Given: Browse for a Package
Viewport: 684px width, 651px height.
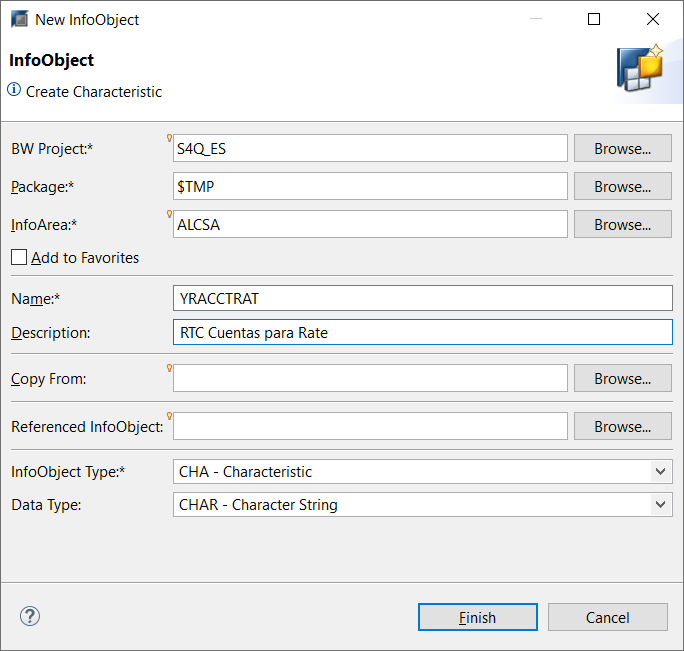Looking at the screenshot, I should pyautogui.click(x=622, y=187).
